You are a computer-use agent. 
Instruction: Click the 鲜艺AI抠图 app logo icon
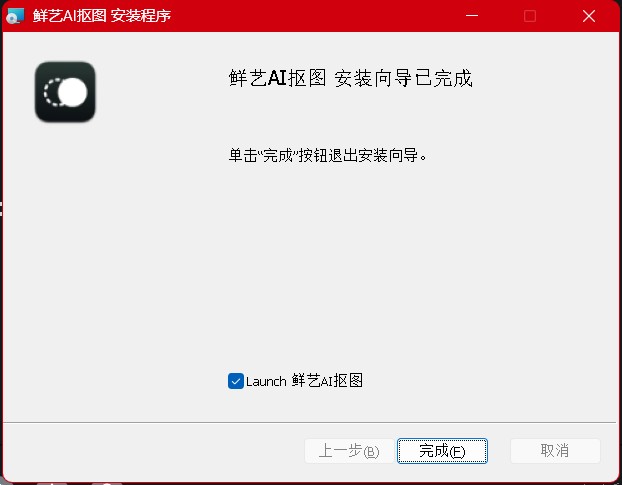coord(65,92)
